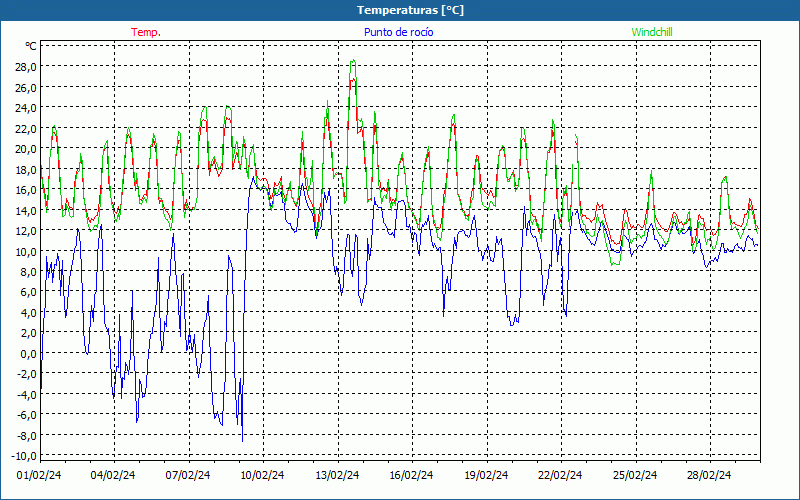The height and width of the screenshot is (500, 800).
Task: Select the 16,0 y-axis value
Action: click(x=27, y=189)
